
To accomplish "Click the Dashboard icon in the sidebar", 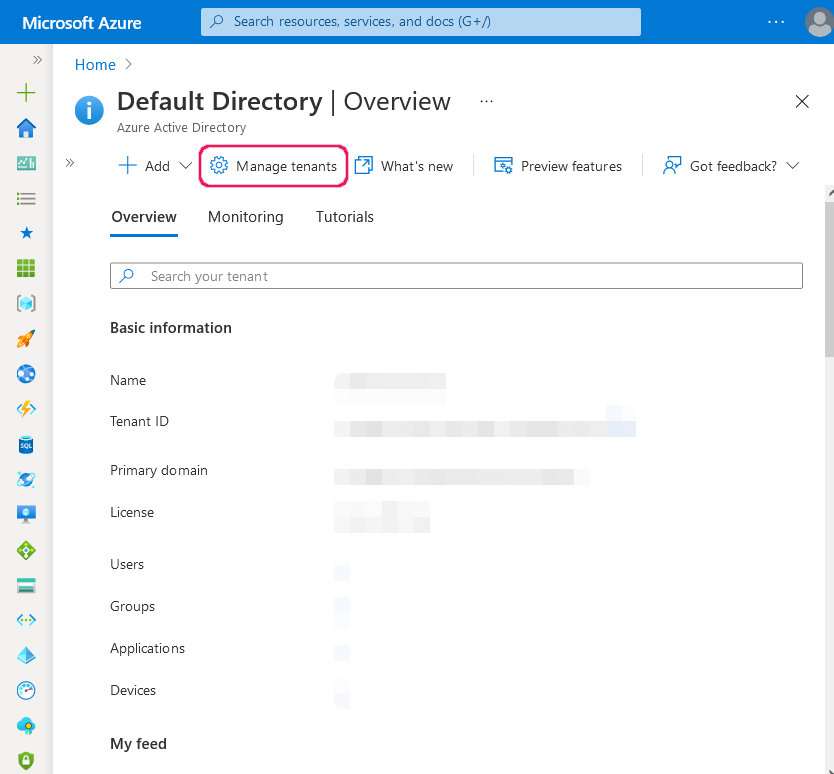I will point(26,163).
